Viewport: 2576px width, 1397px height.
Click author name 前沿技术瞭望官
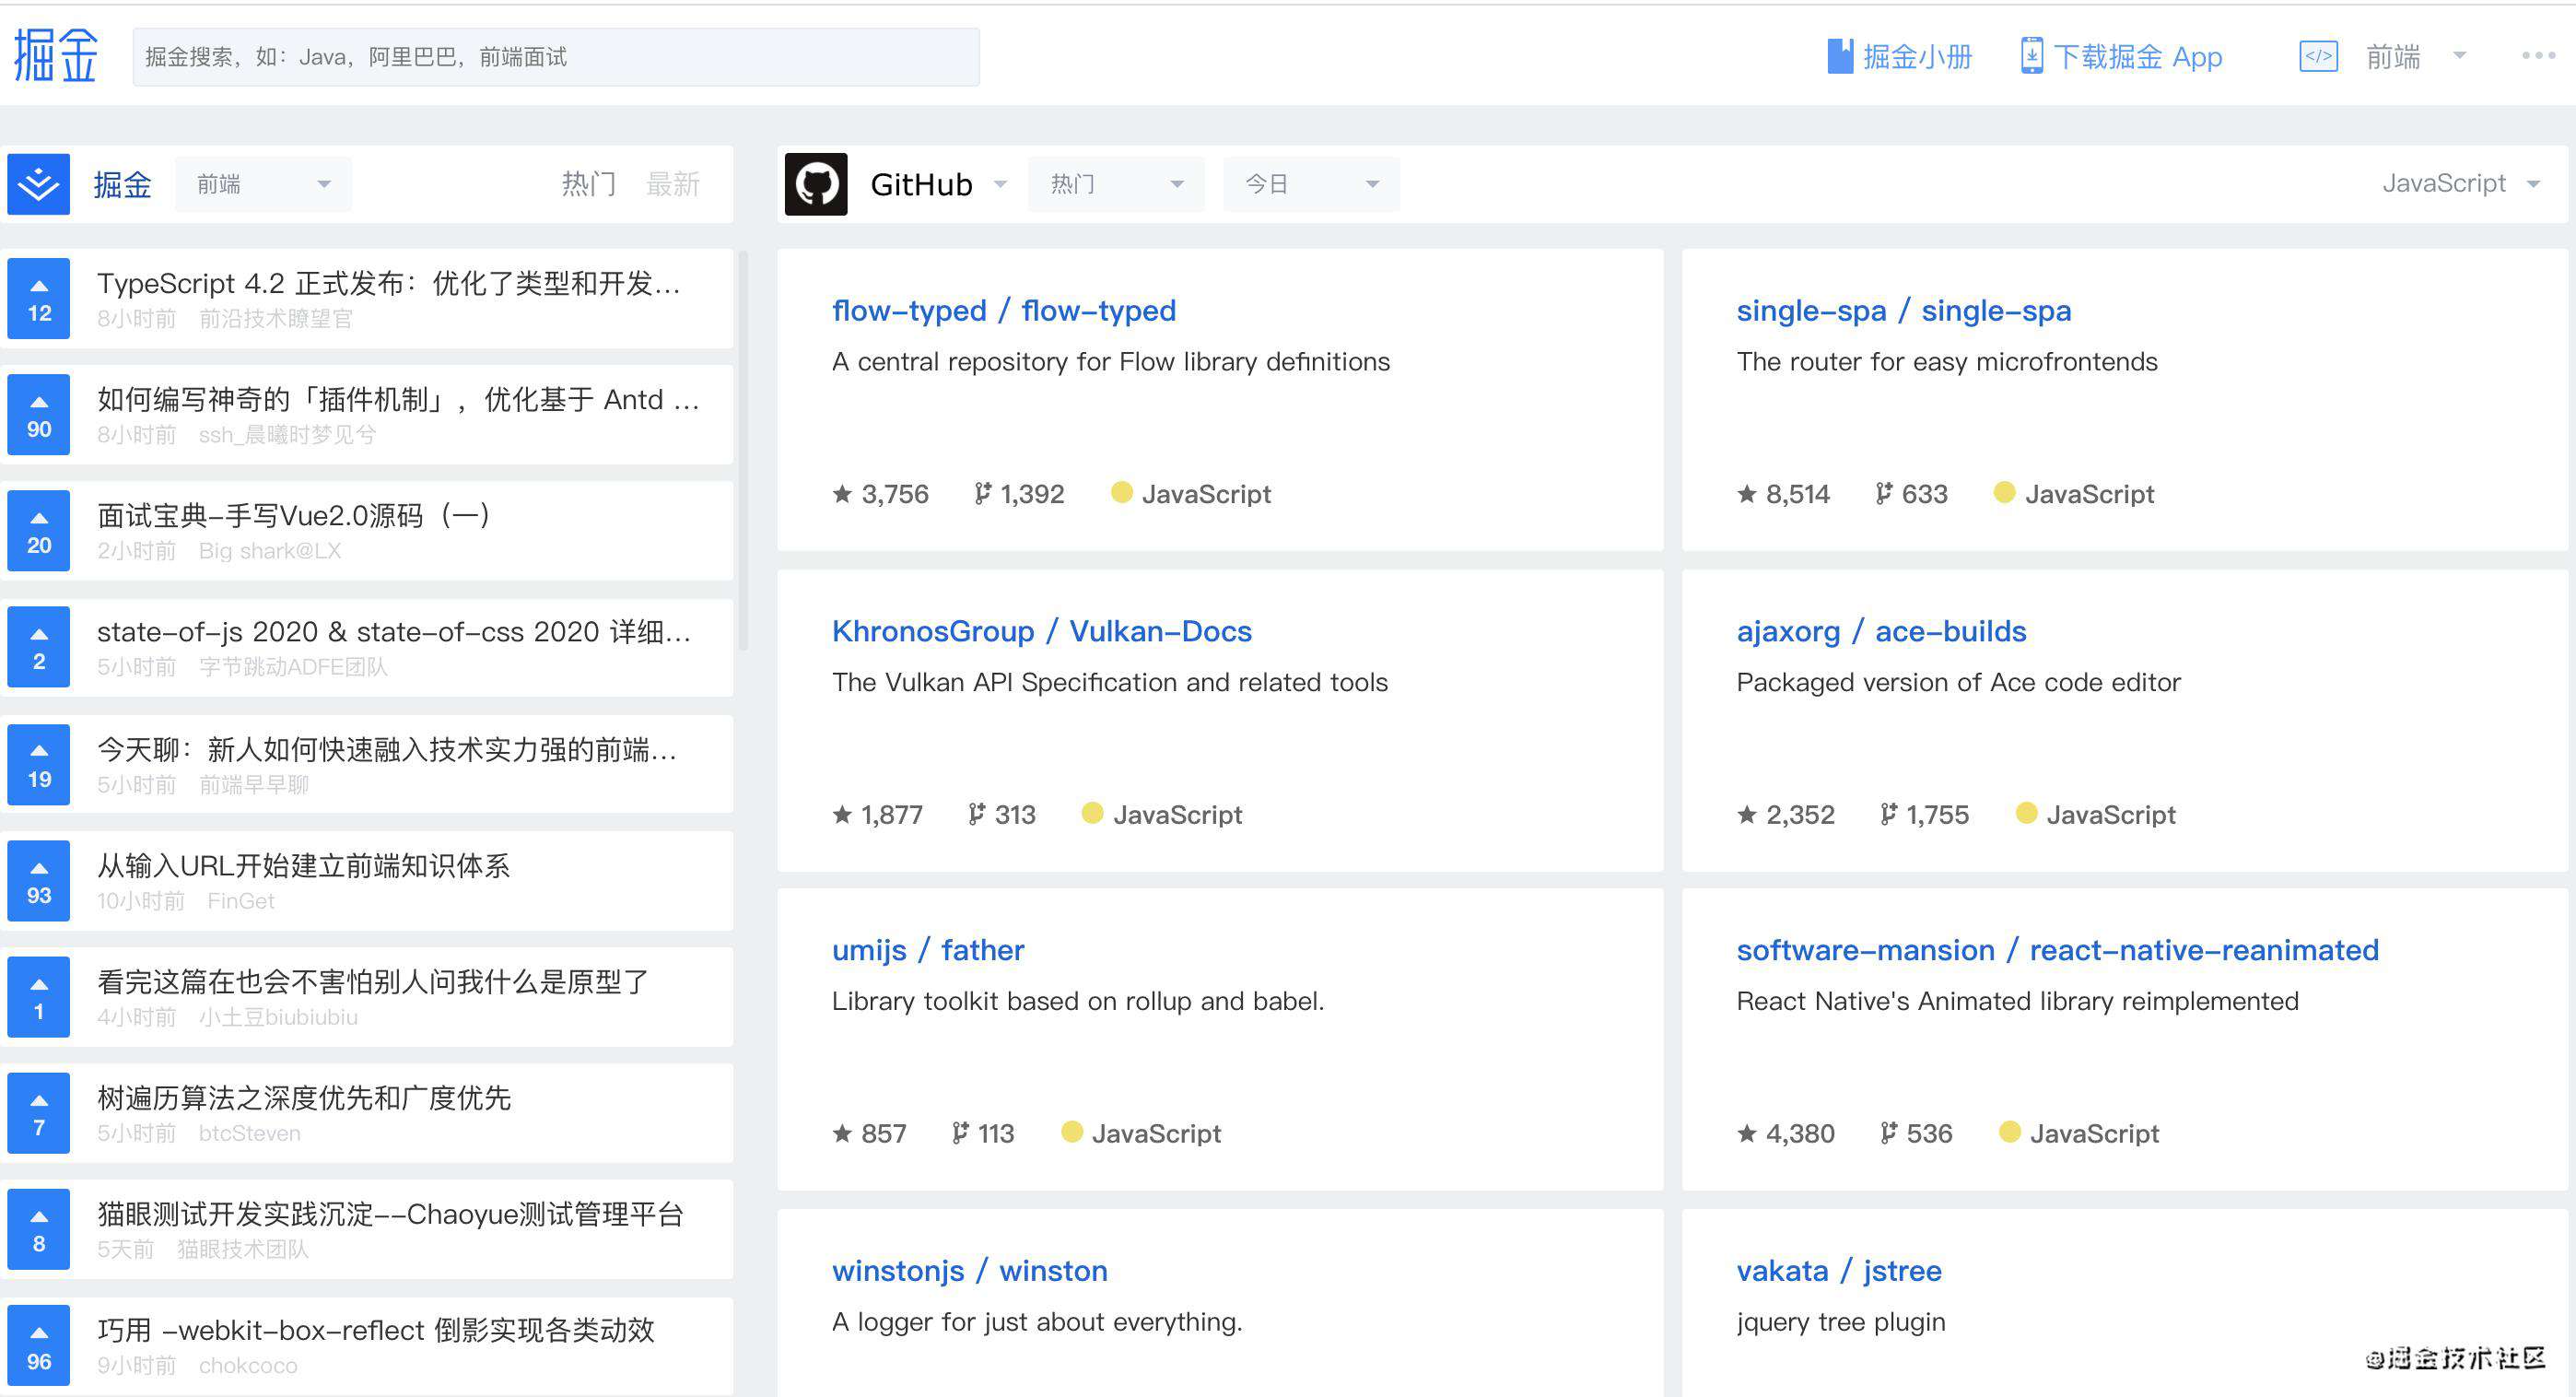click(276, 319)
